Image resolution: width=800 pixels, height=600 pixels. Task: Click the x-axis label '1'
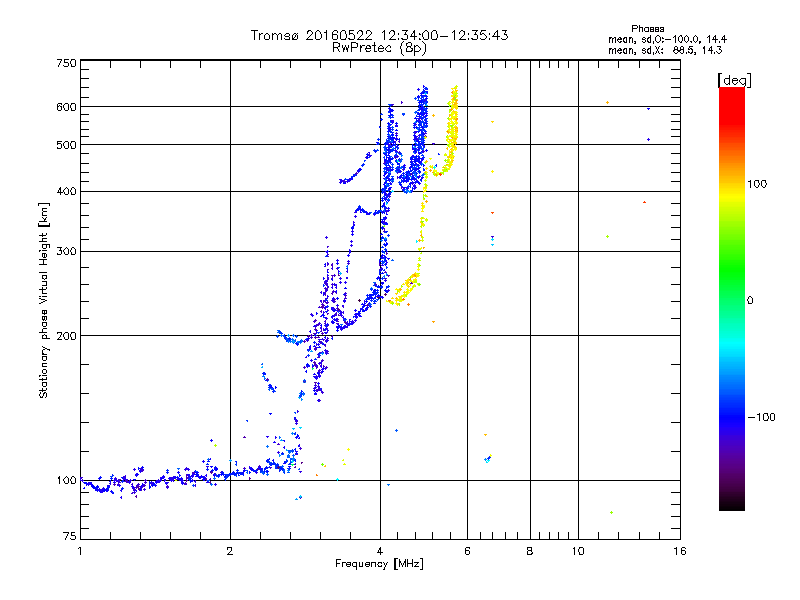pos(81,552)
